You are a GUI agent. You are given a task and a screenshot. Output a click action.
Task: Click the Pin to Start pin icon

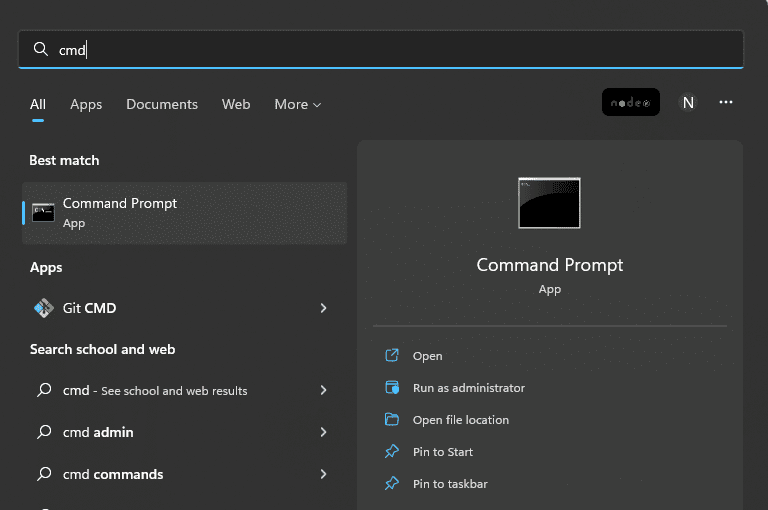[392, 451]
